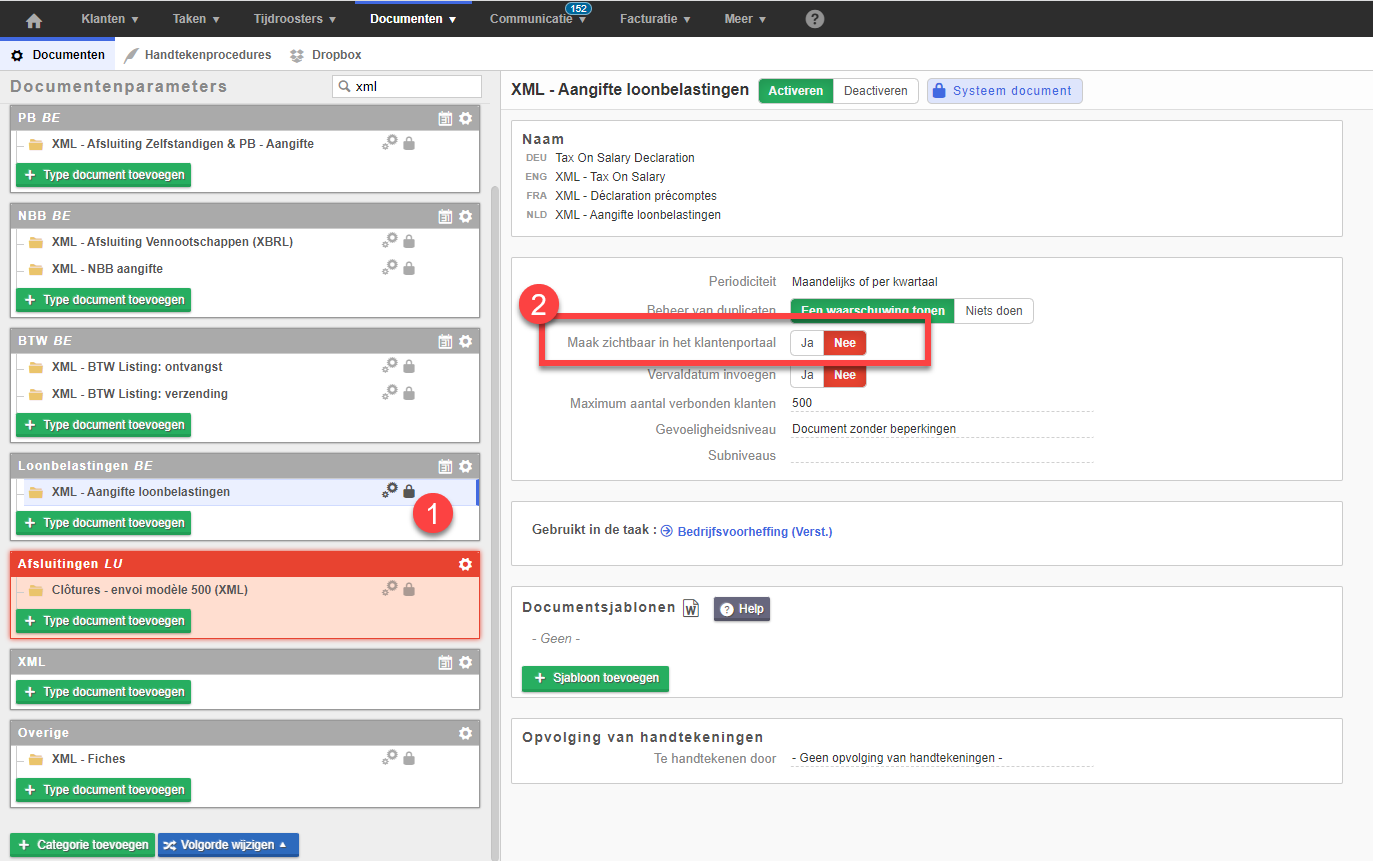
Task: Click the Subniveaus empty field
Action: pyautogui.click(x=942, y=455)
